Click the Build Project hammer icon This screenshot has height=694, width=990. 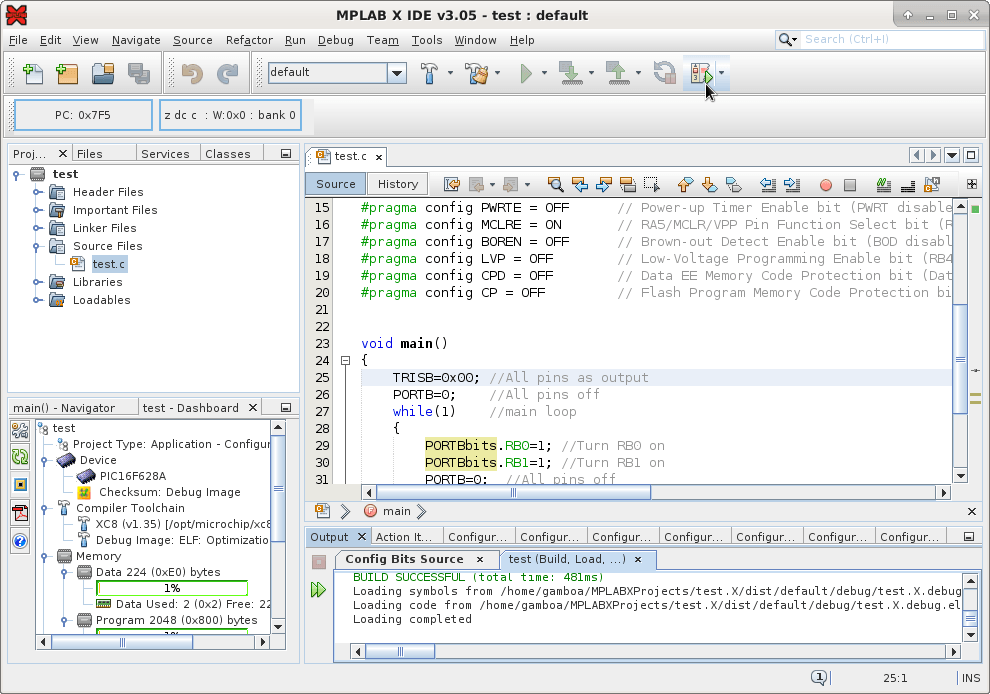[429, 73]
